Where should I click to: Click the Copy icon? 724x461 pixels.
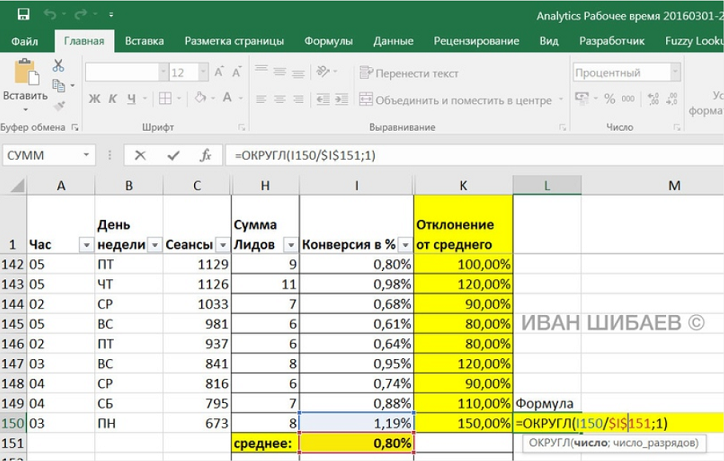pos(58,85)
